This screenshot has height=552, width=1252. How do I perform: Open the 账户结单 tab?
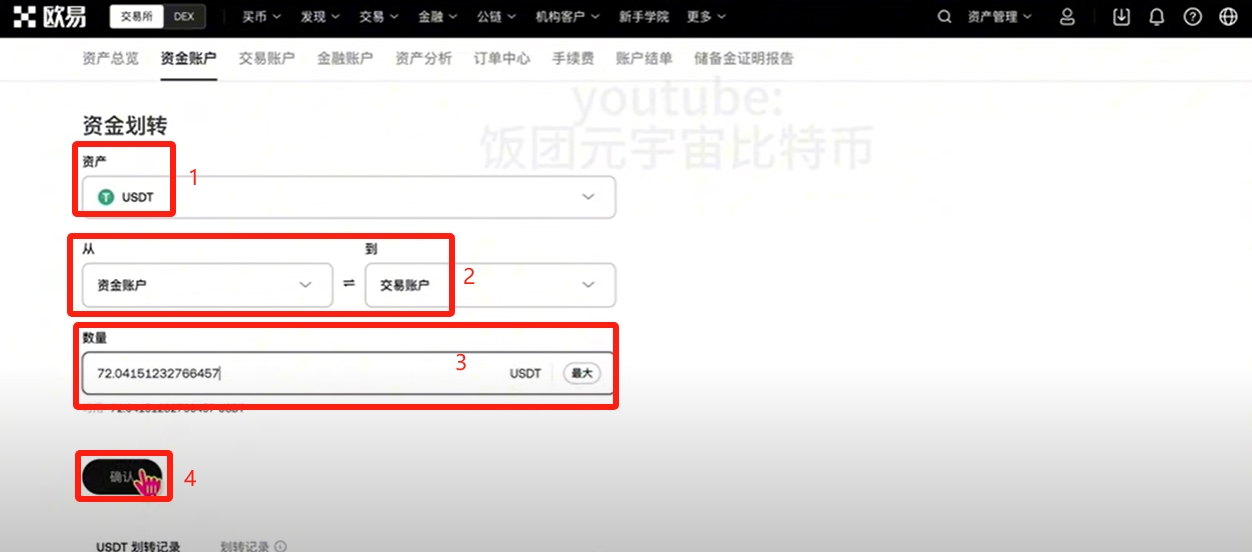click(x=644, y=58)
